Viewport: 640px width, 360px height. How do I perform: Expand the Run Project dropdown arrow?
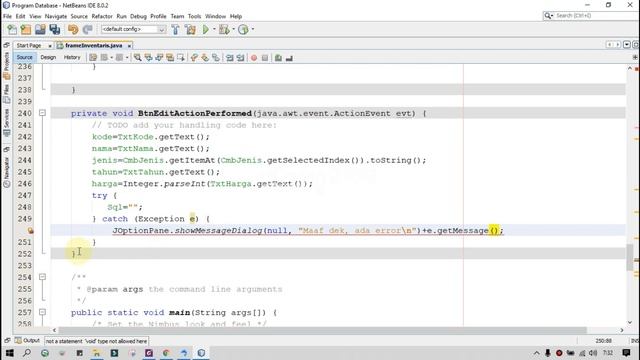(x=214, y=29)
